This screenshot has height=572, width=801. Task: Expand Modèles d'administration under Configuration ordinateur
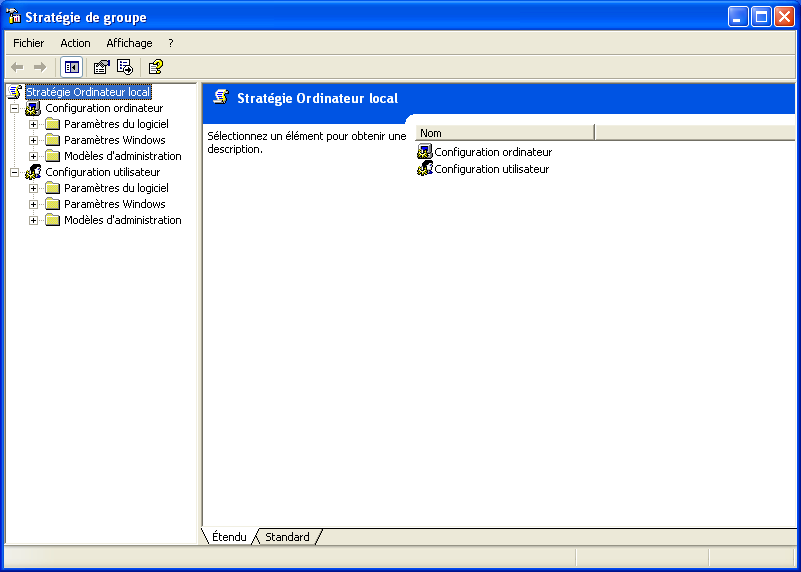34,156
